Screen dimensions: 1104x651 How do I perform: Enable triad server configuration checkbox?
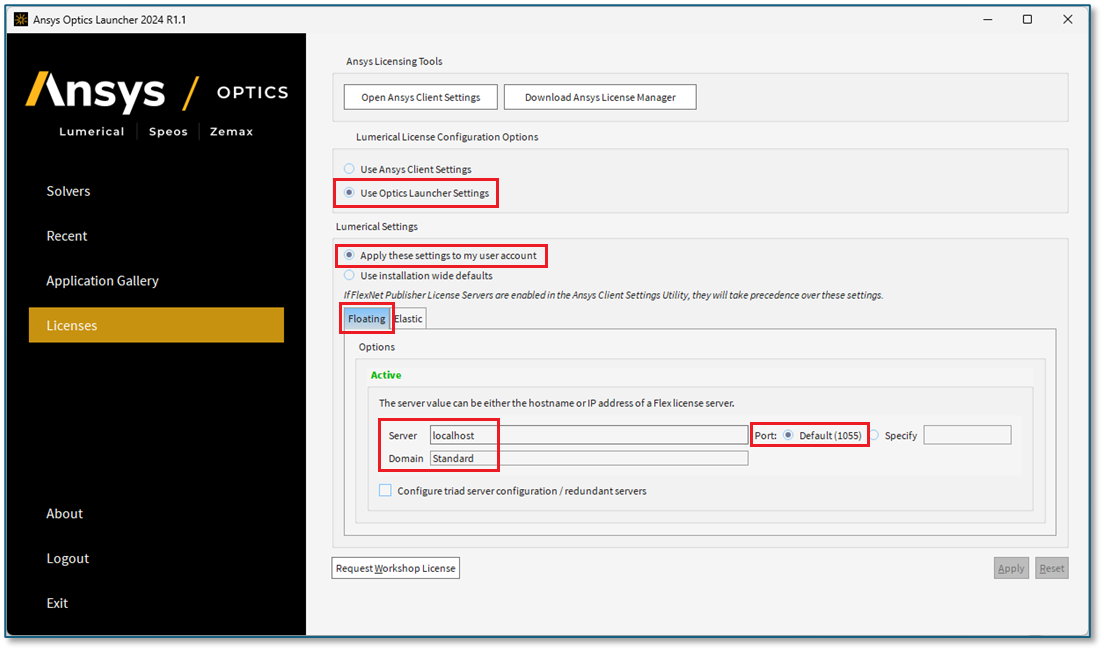coord(385,491)
